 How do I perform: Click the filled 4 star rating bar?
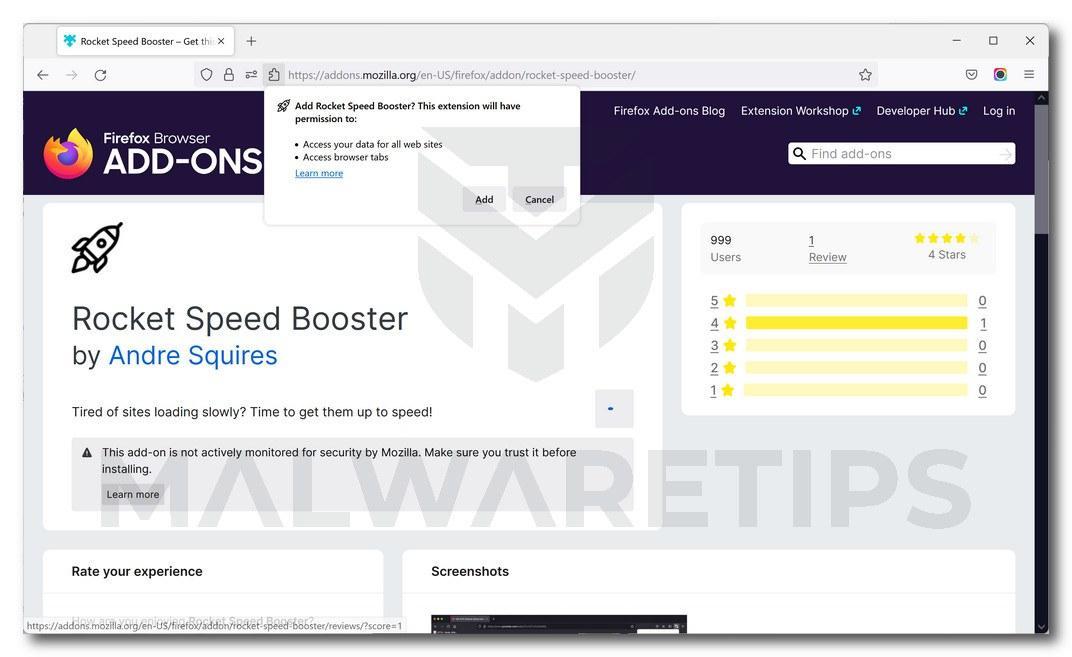click(x=856, y=323)
